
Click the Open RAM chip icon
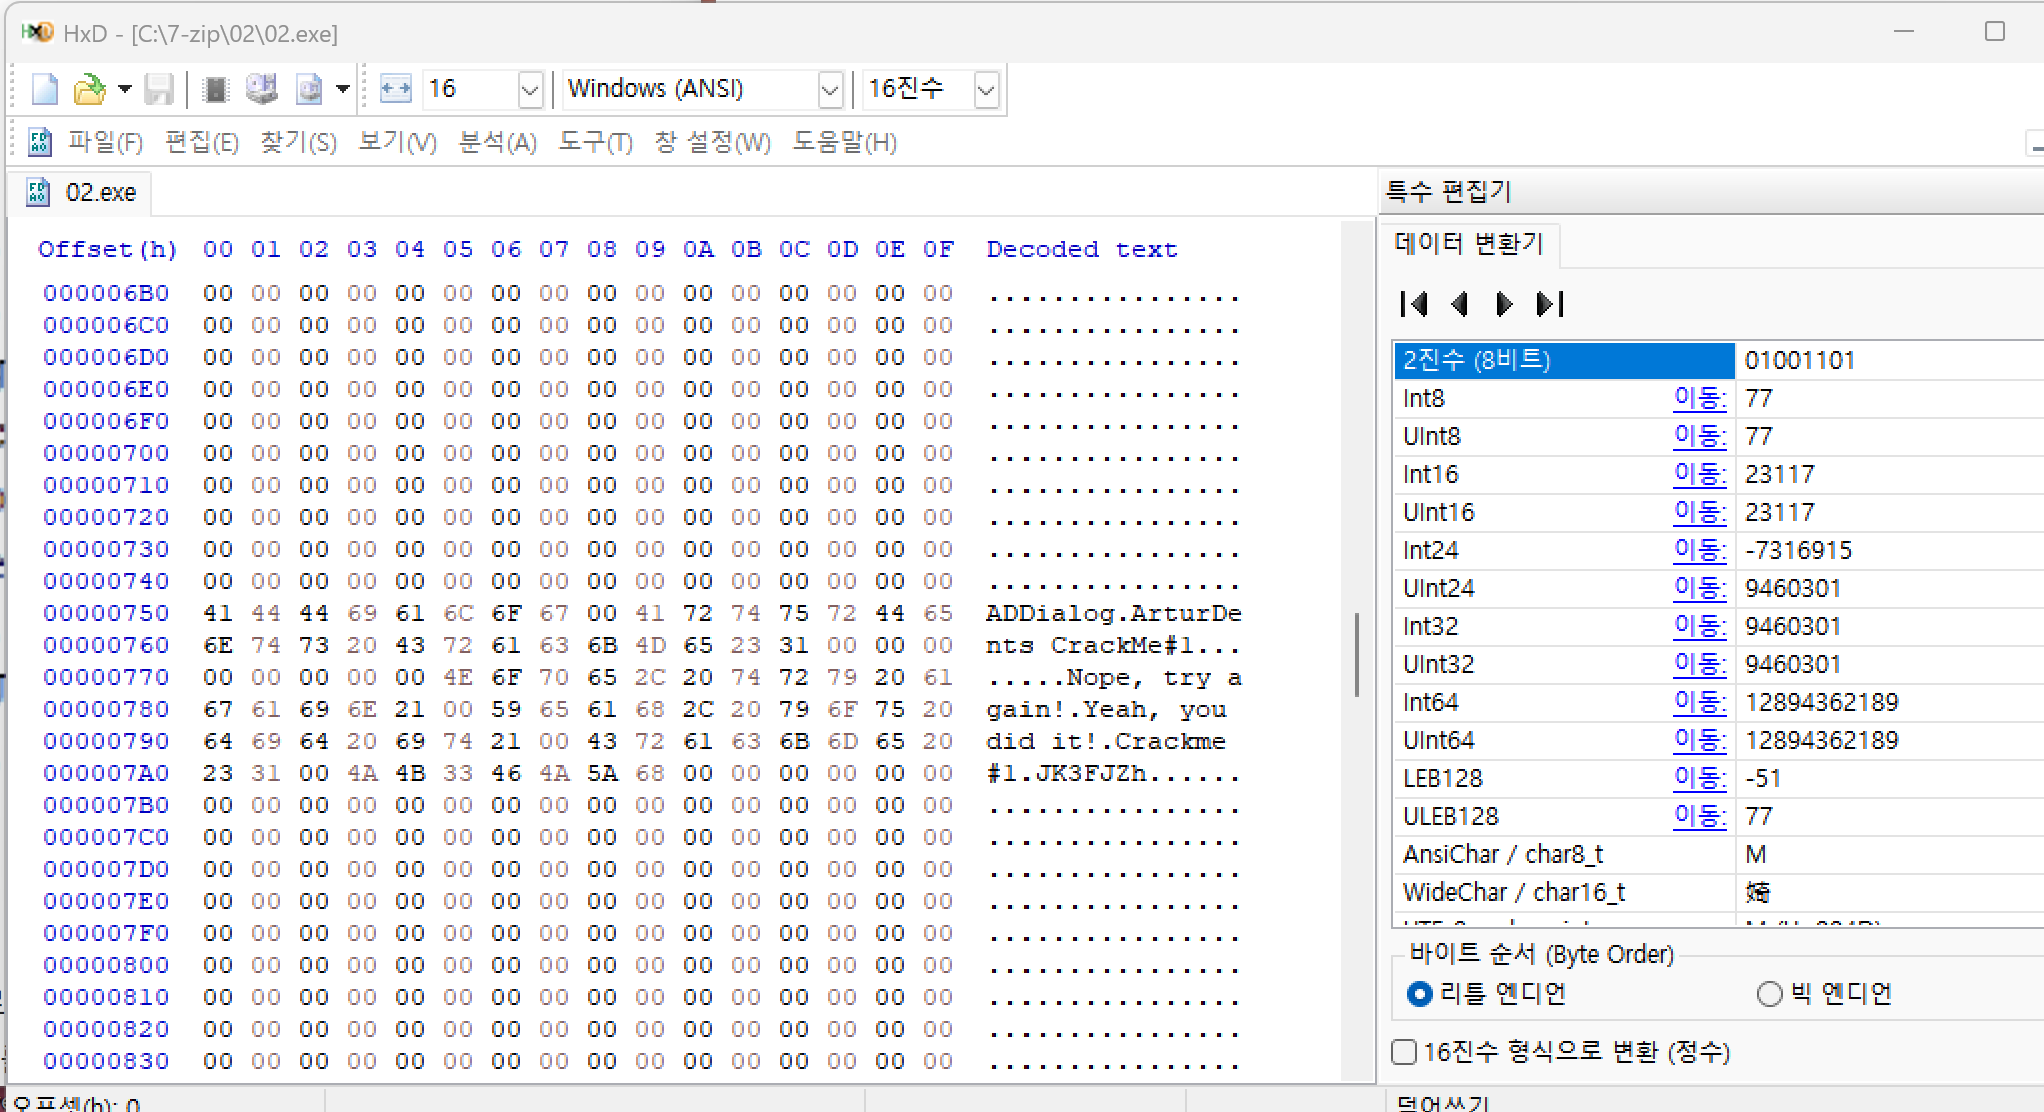(215, 90)
